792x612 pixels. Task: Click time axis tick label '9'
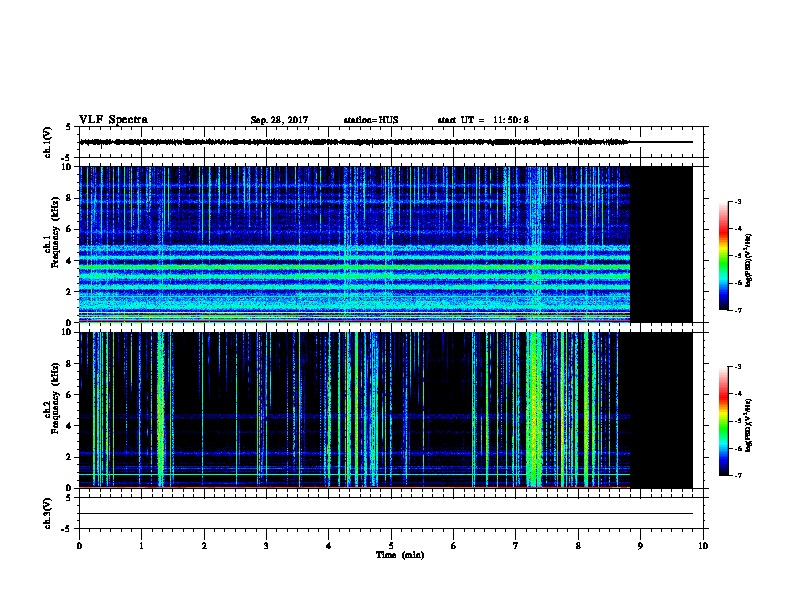pos(640,546)
